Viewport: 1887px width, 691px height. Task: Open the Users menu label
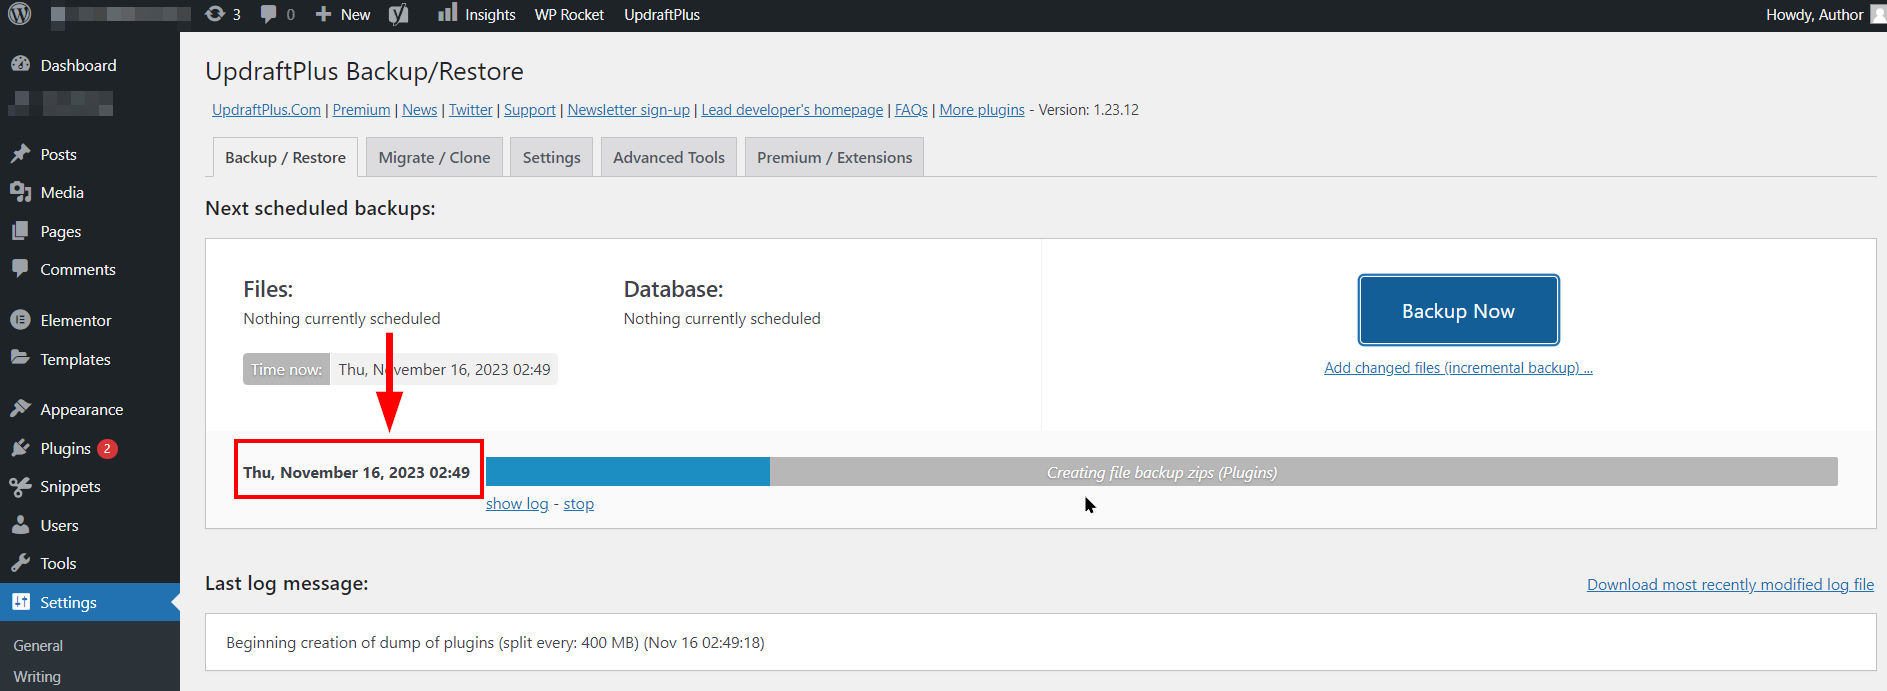(59, 526)
